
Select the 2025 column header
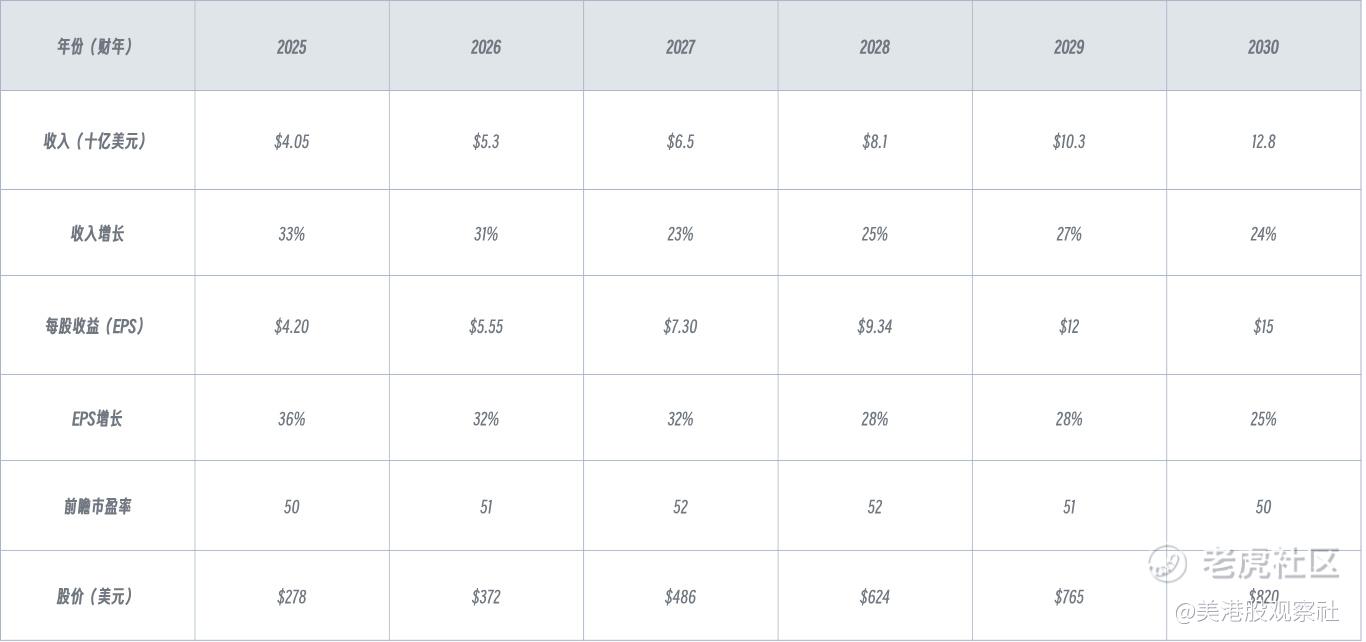pyautogui.click(x=292, y=46)
